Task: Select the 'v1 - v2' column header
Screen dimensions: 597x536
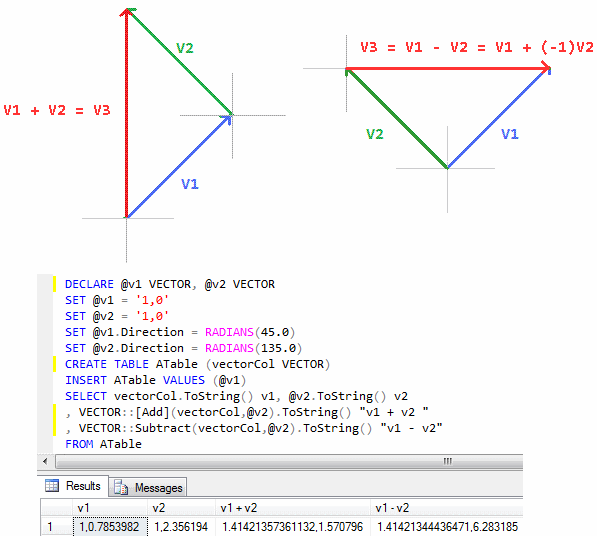Action: click(447, 508)
